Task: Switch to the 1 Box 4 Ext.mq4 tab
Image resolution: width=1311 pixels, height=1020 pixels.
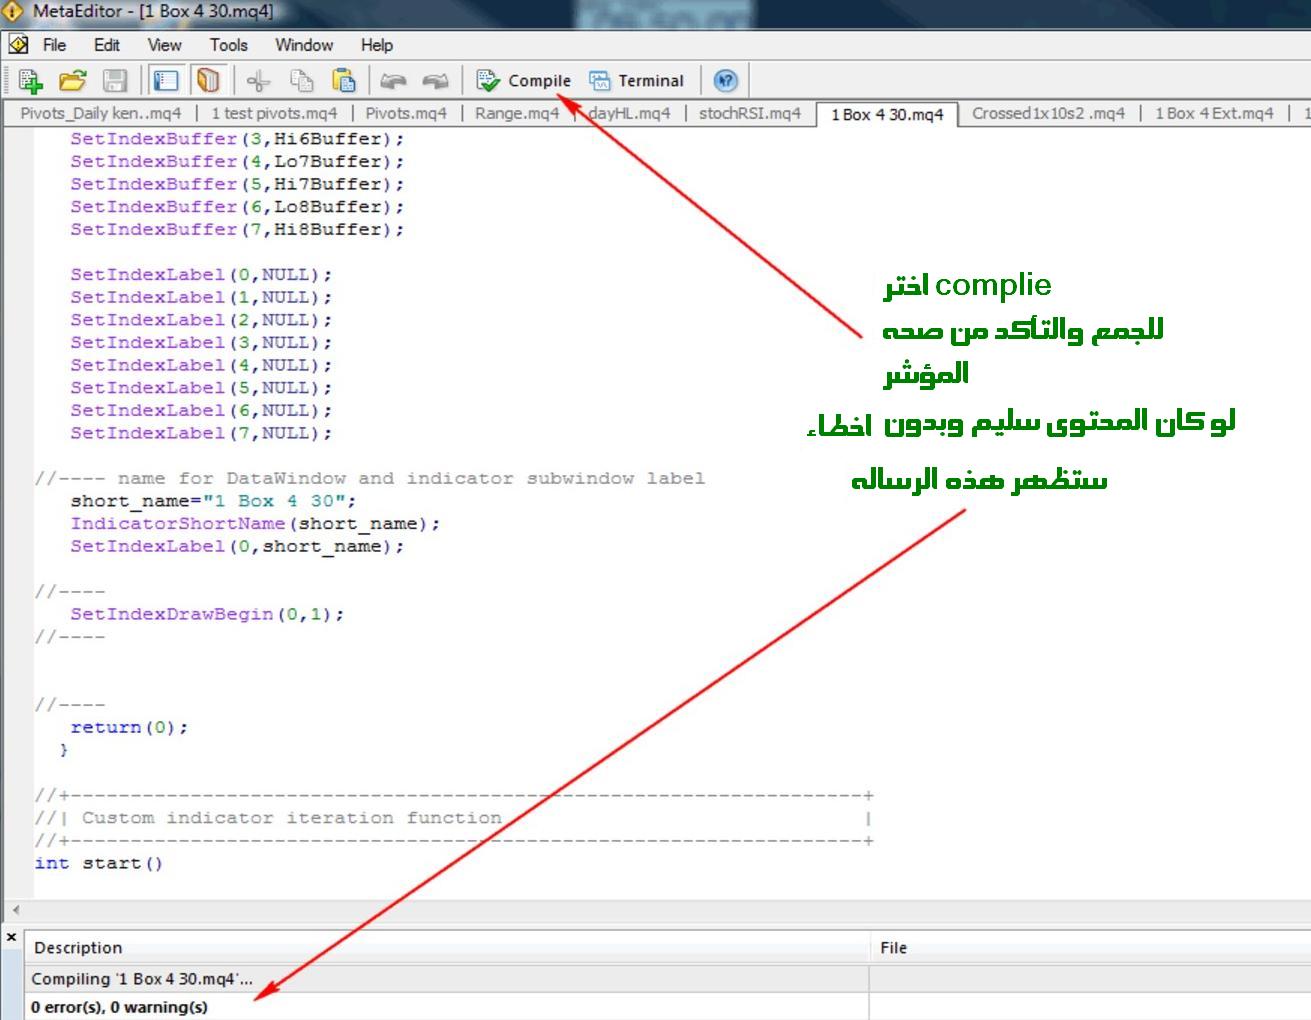Action: [1214, 113]
